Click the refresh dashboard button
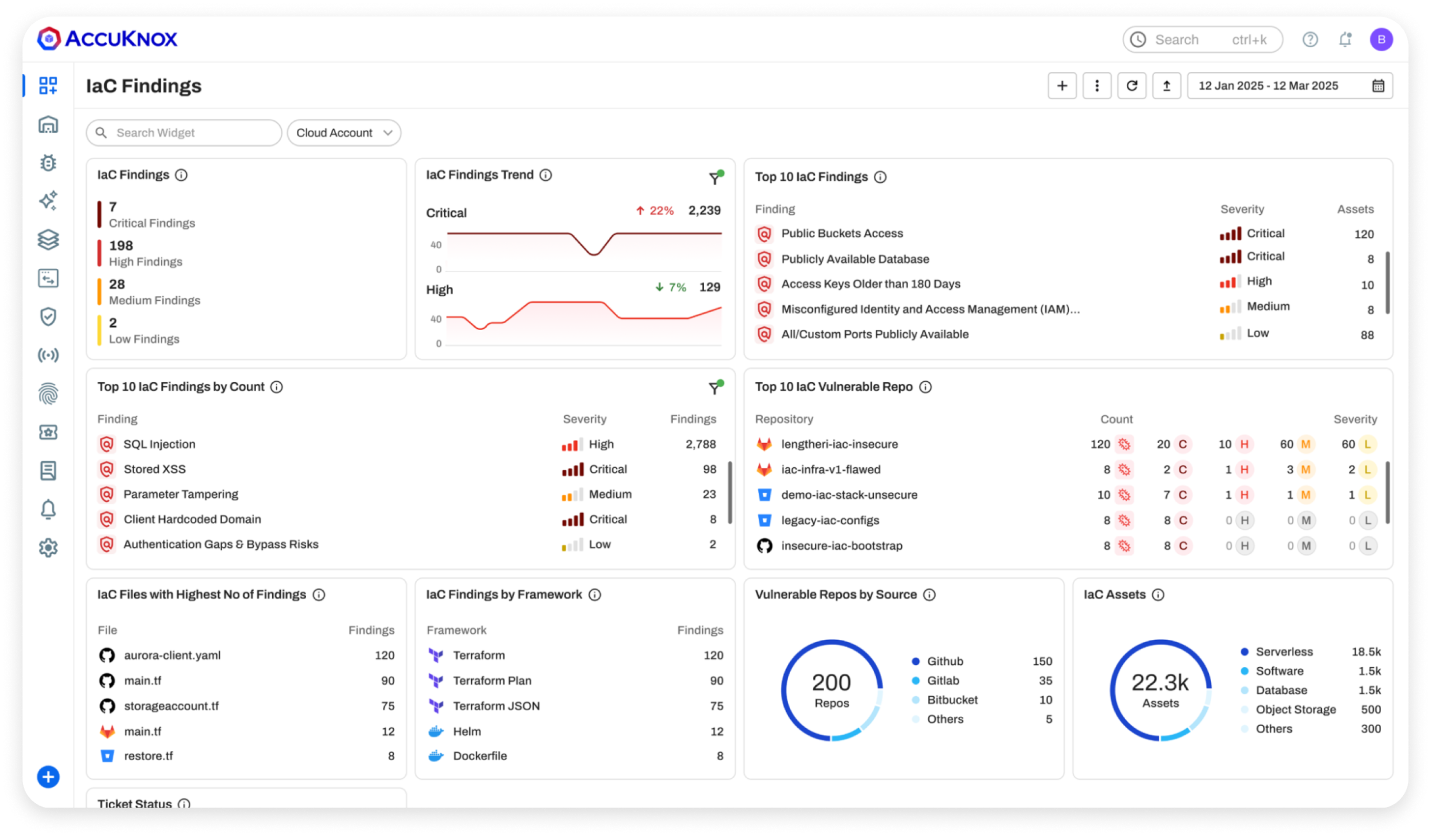 1132,86
